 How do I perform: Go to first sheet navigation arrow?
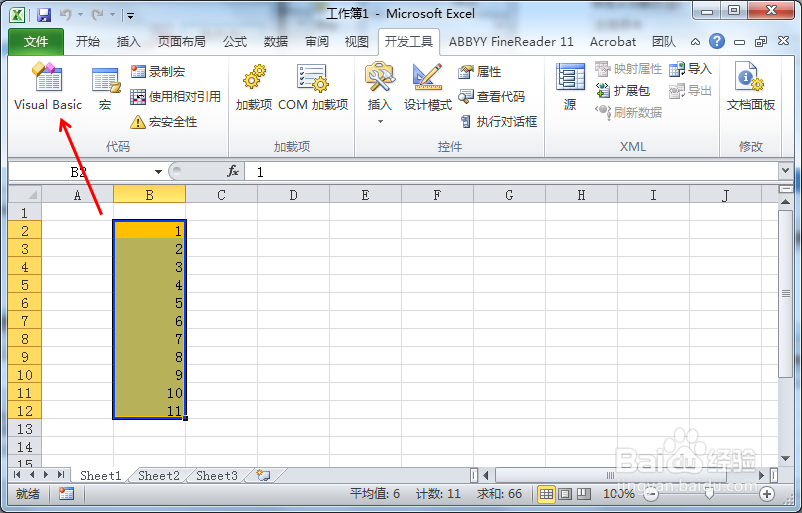[x=17, y=475]
